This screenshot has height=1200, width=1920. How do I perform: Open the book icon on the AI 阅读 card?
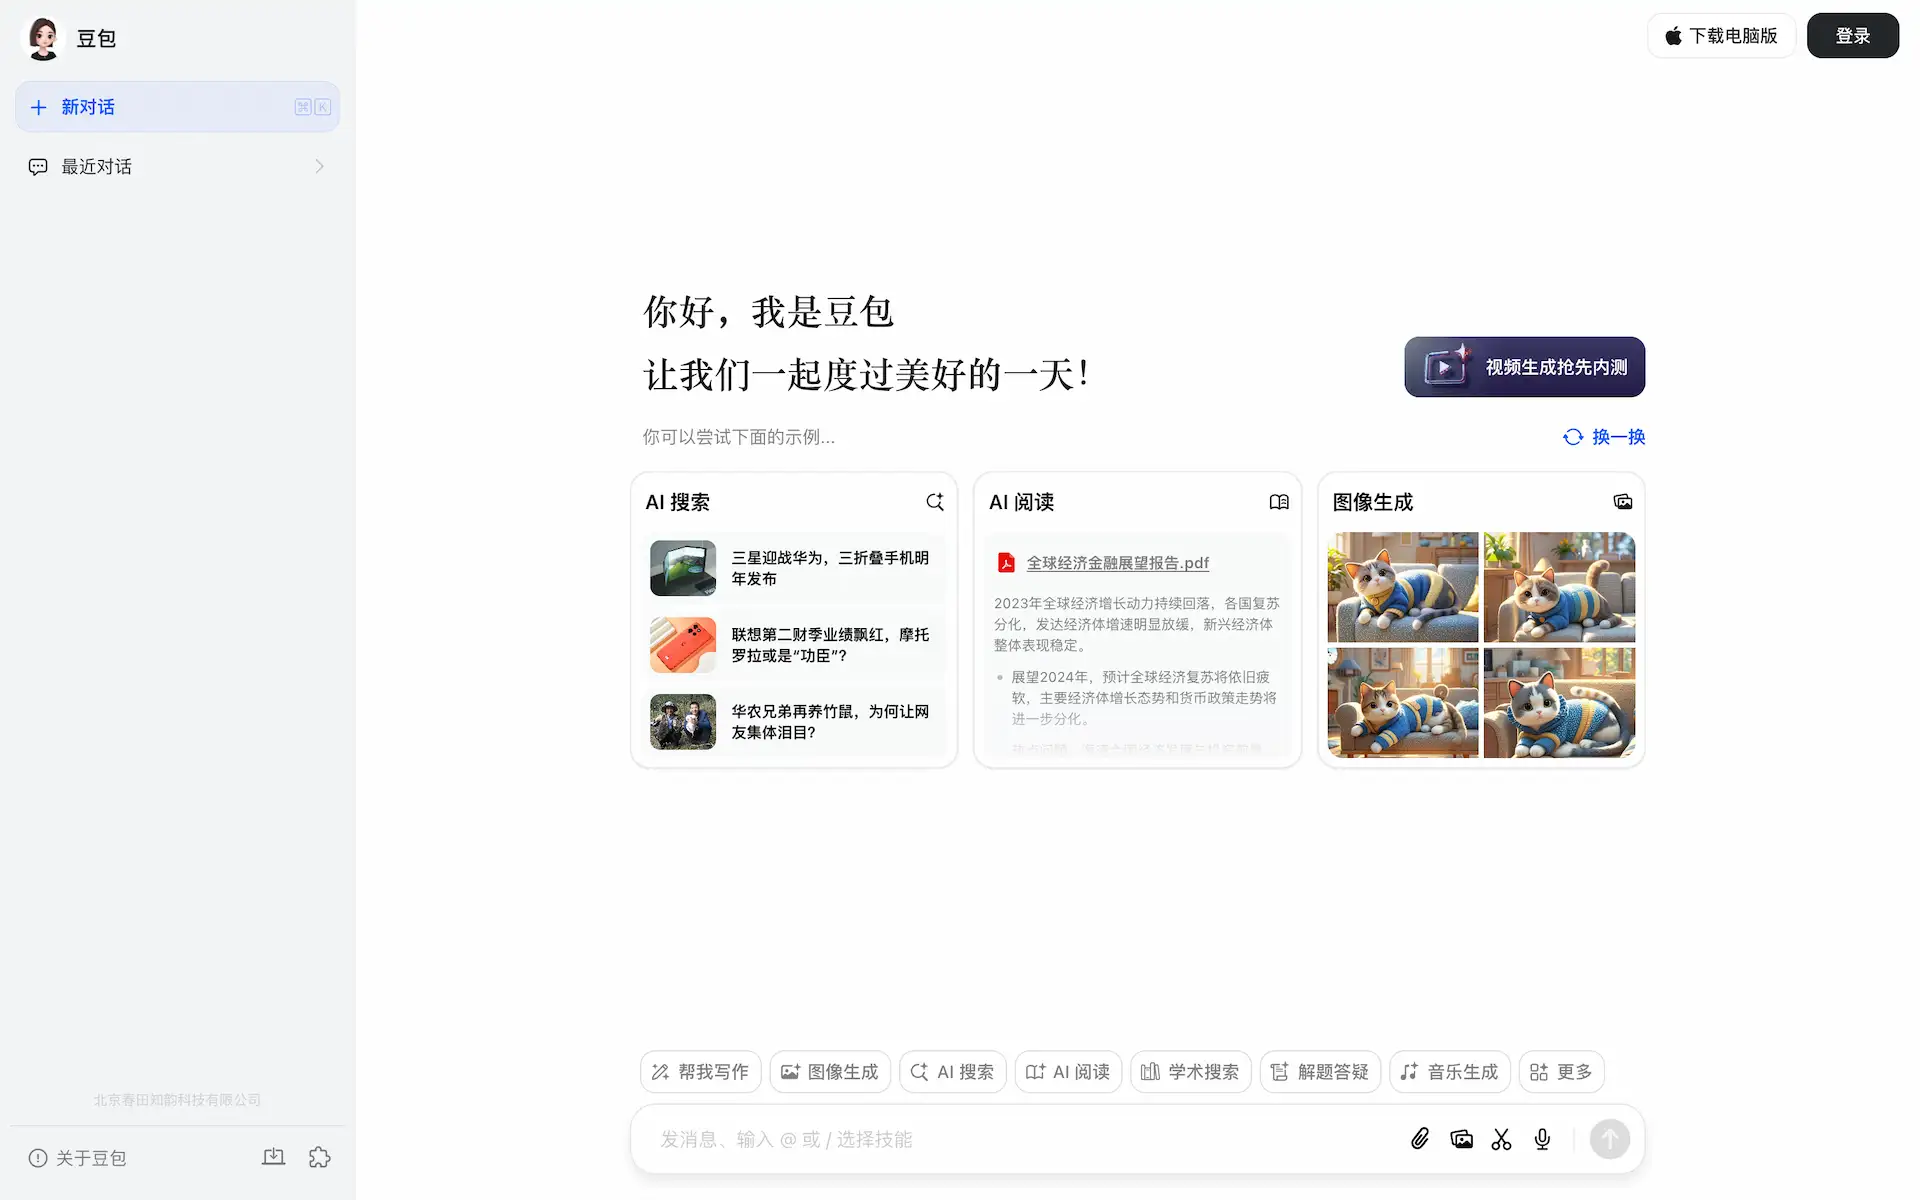1279,502
